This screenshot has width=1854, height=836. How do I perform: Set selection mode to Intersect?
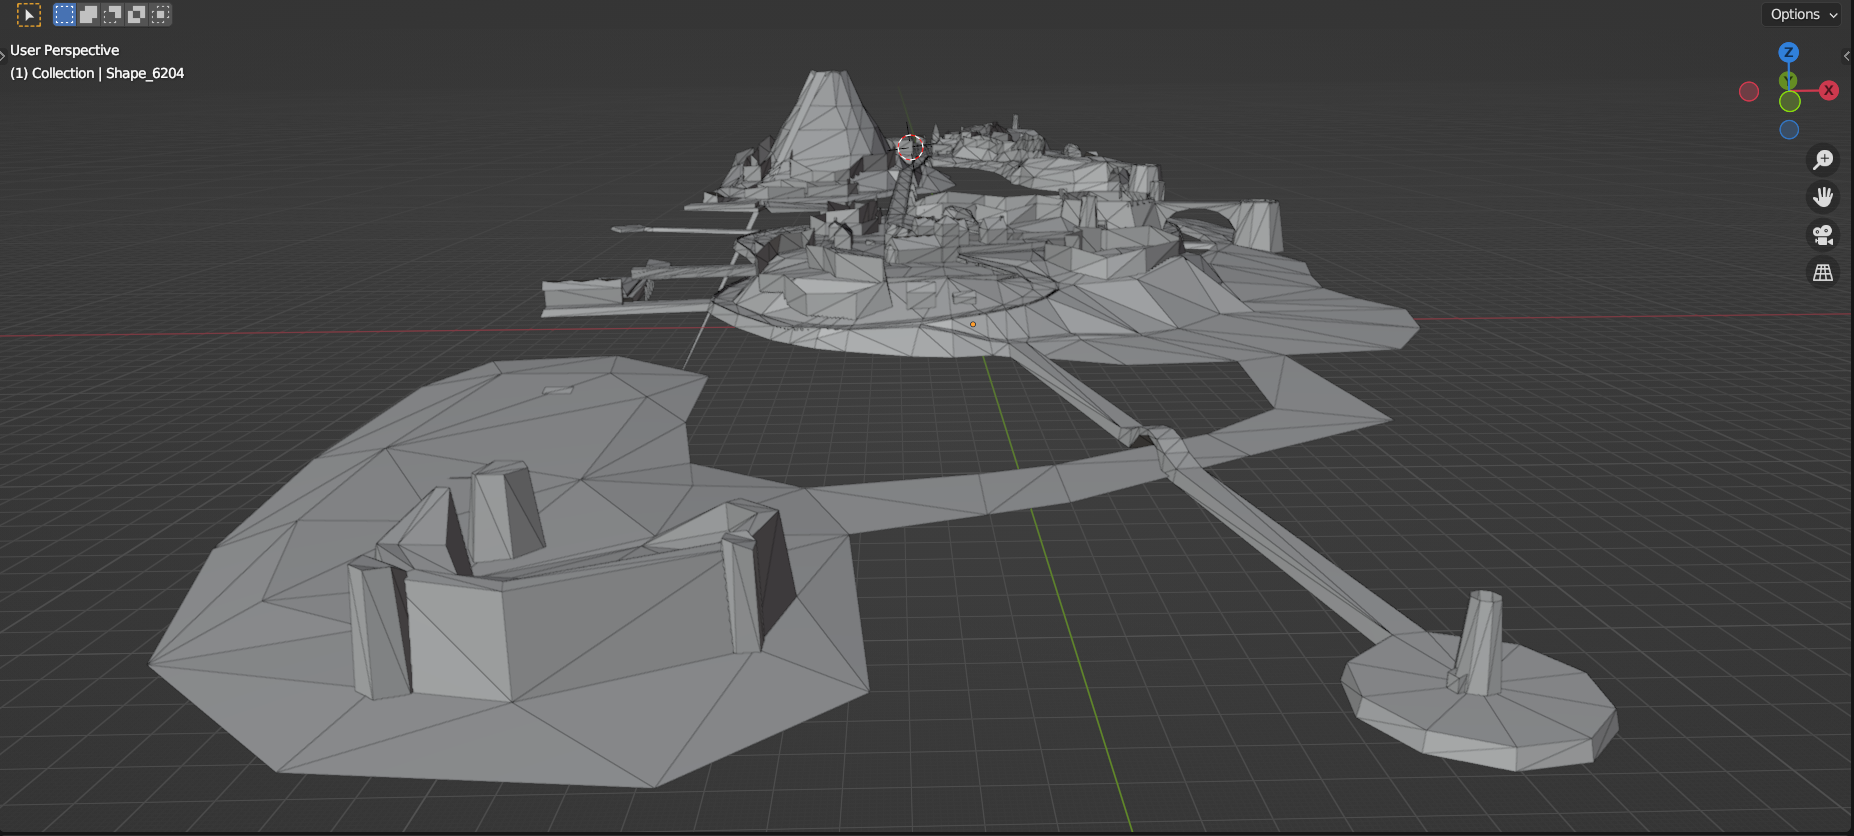[160, 14]
